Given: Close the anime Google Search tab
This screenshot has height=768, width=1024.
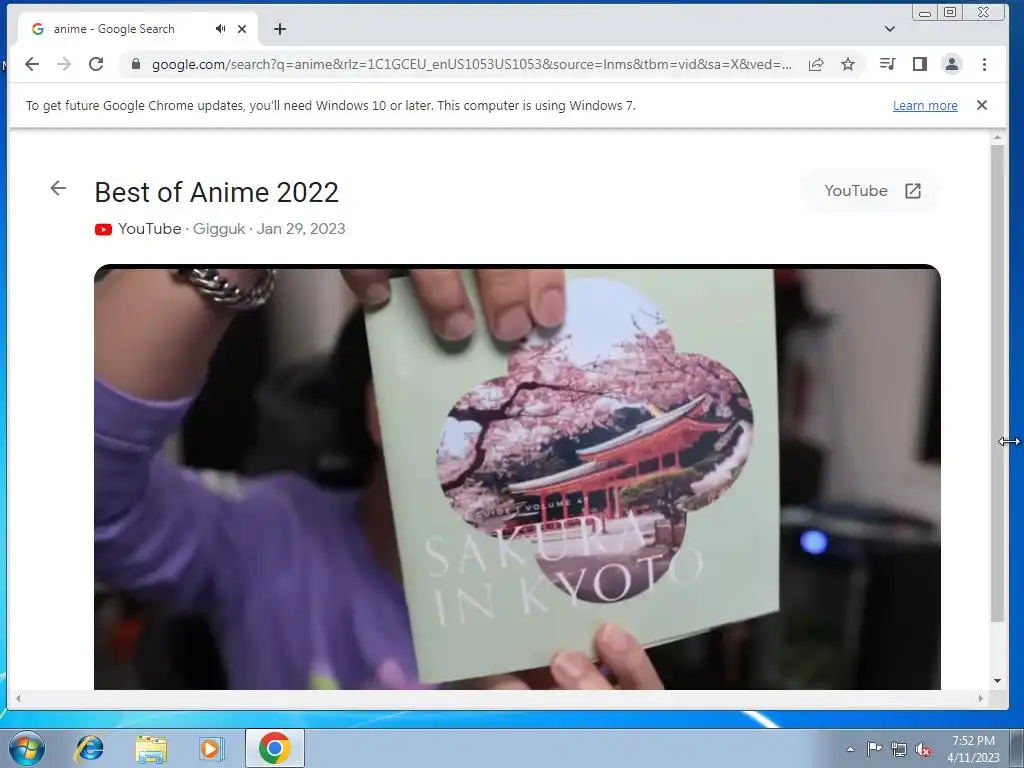Looking at the screenshot, I should click(x=242, y=29).
